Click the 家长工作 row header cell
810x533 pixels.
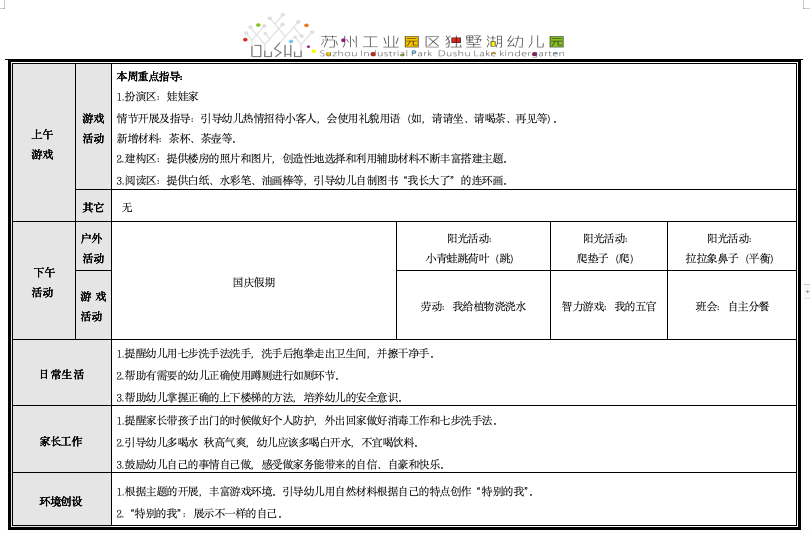61,441
